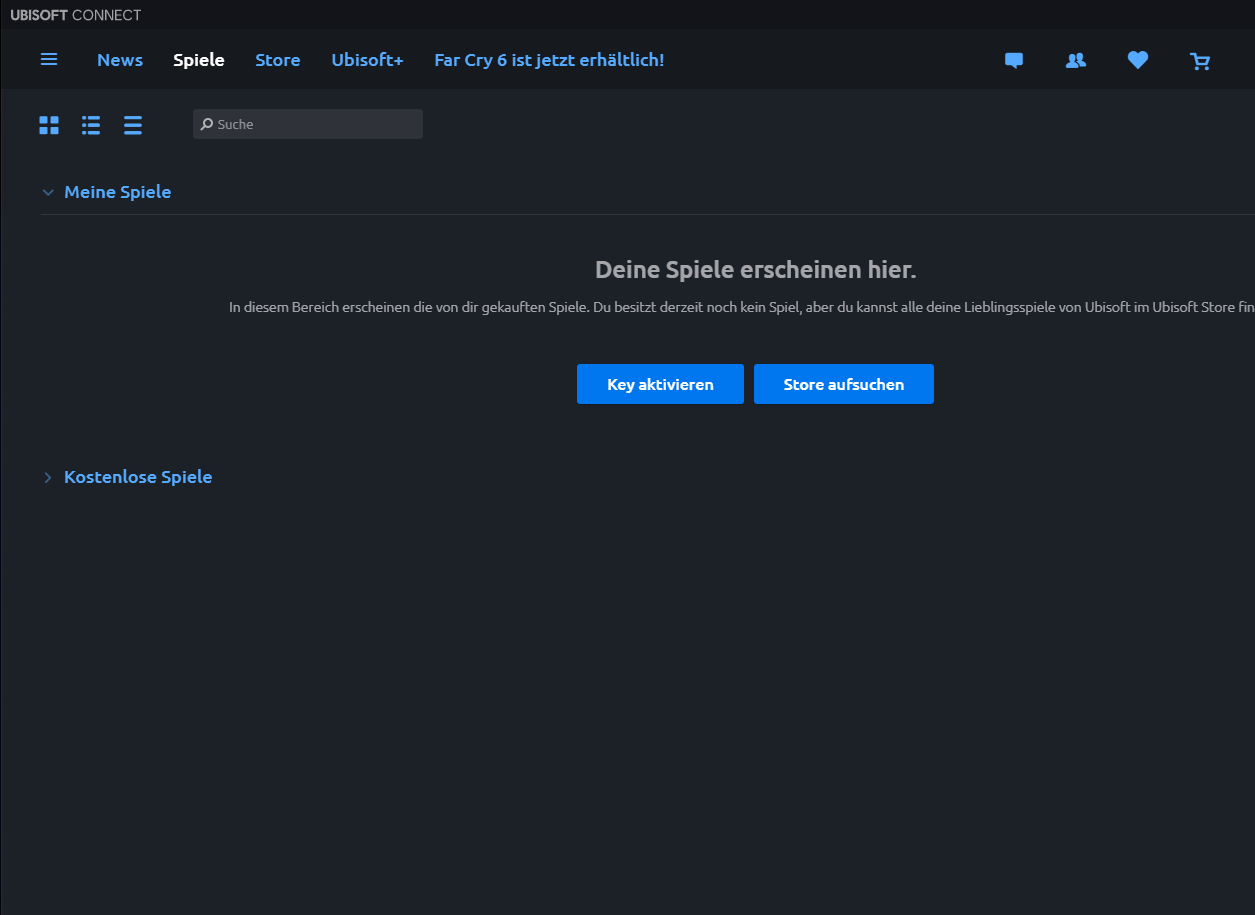Expand the Kostenlose Spiele section chevron
The width and height of the screenshot is (1255, 915).
(48, 478)
